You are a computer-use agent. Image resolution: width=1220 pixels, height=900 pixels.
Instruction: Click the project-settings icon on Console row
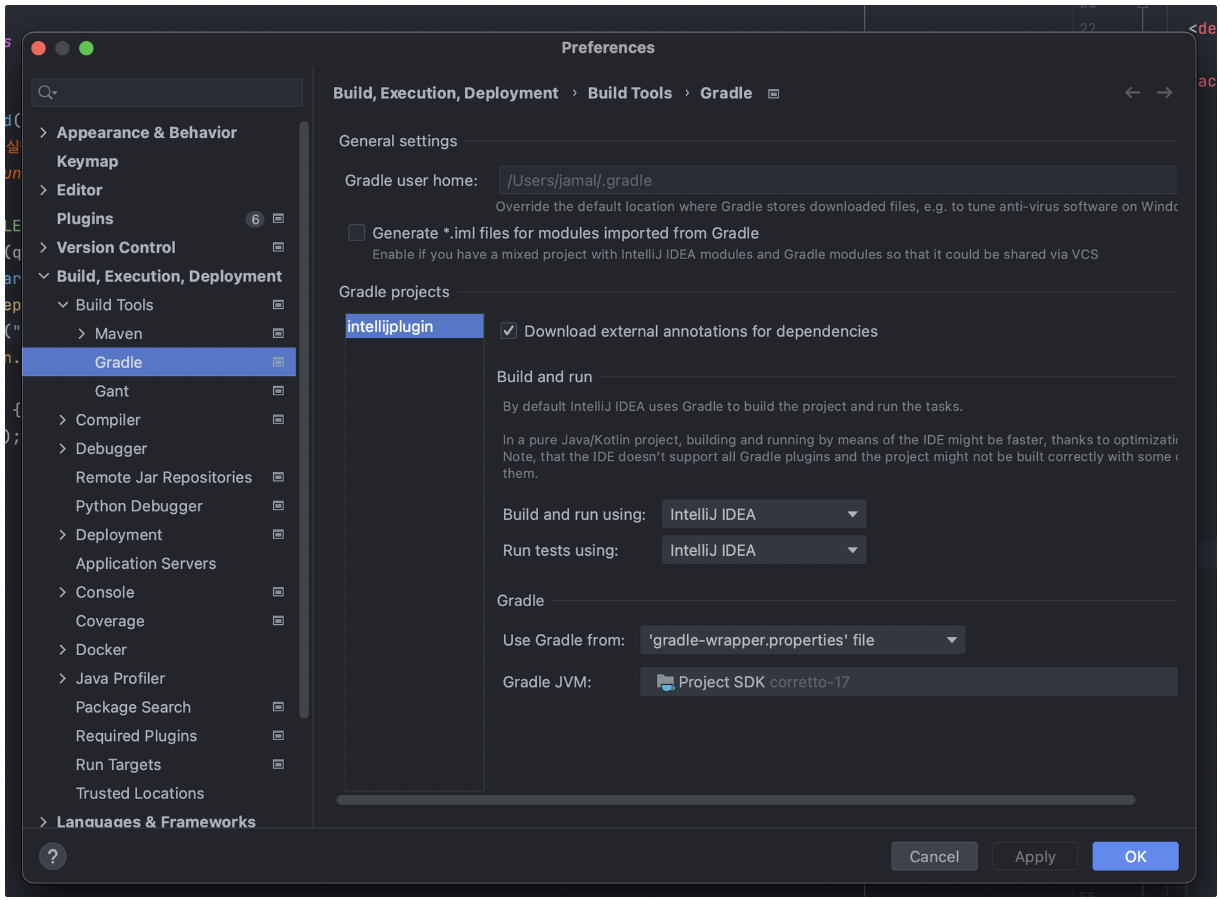278,592
